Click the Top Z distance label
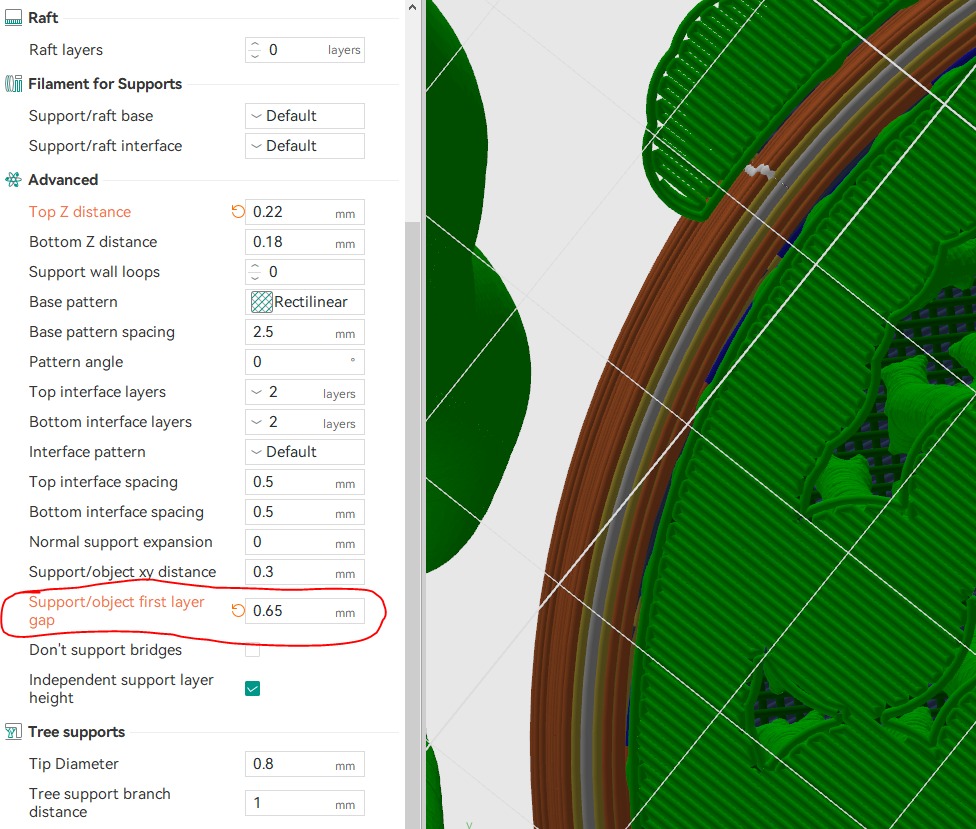The image size is (976, 829). [x=80, y=212]
